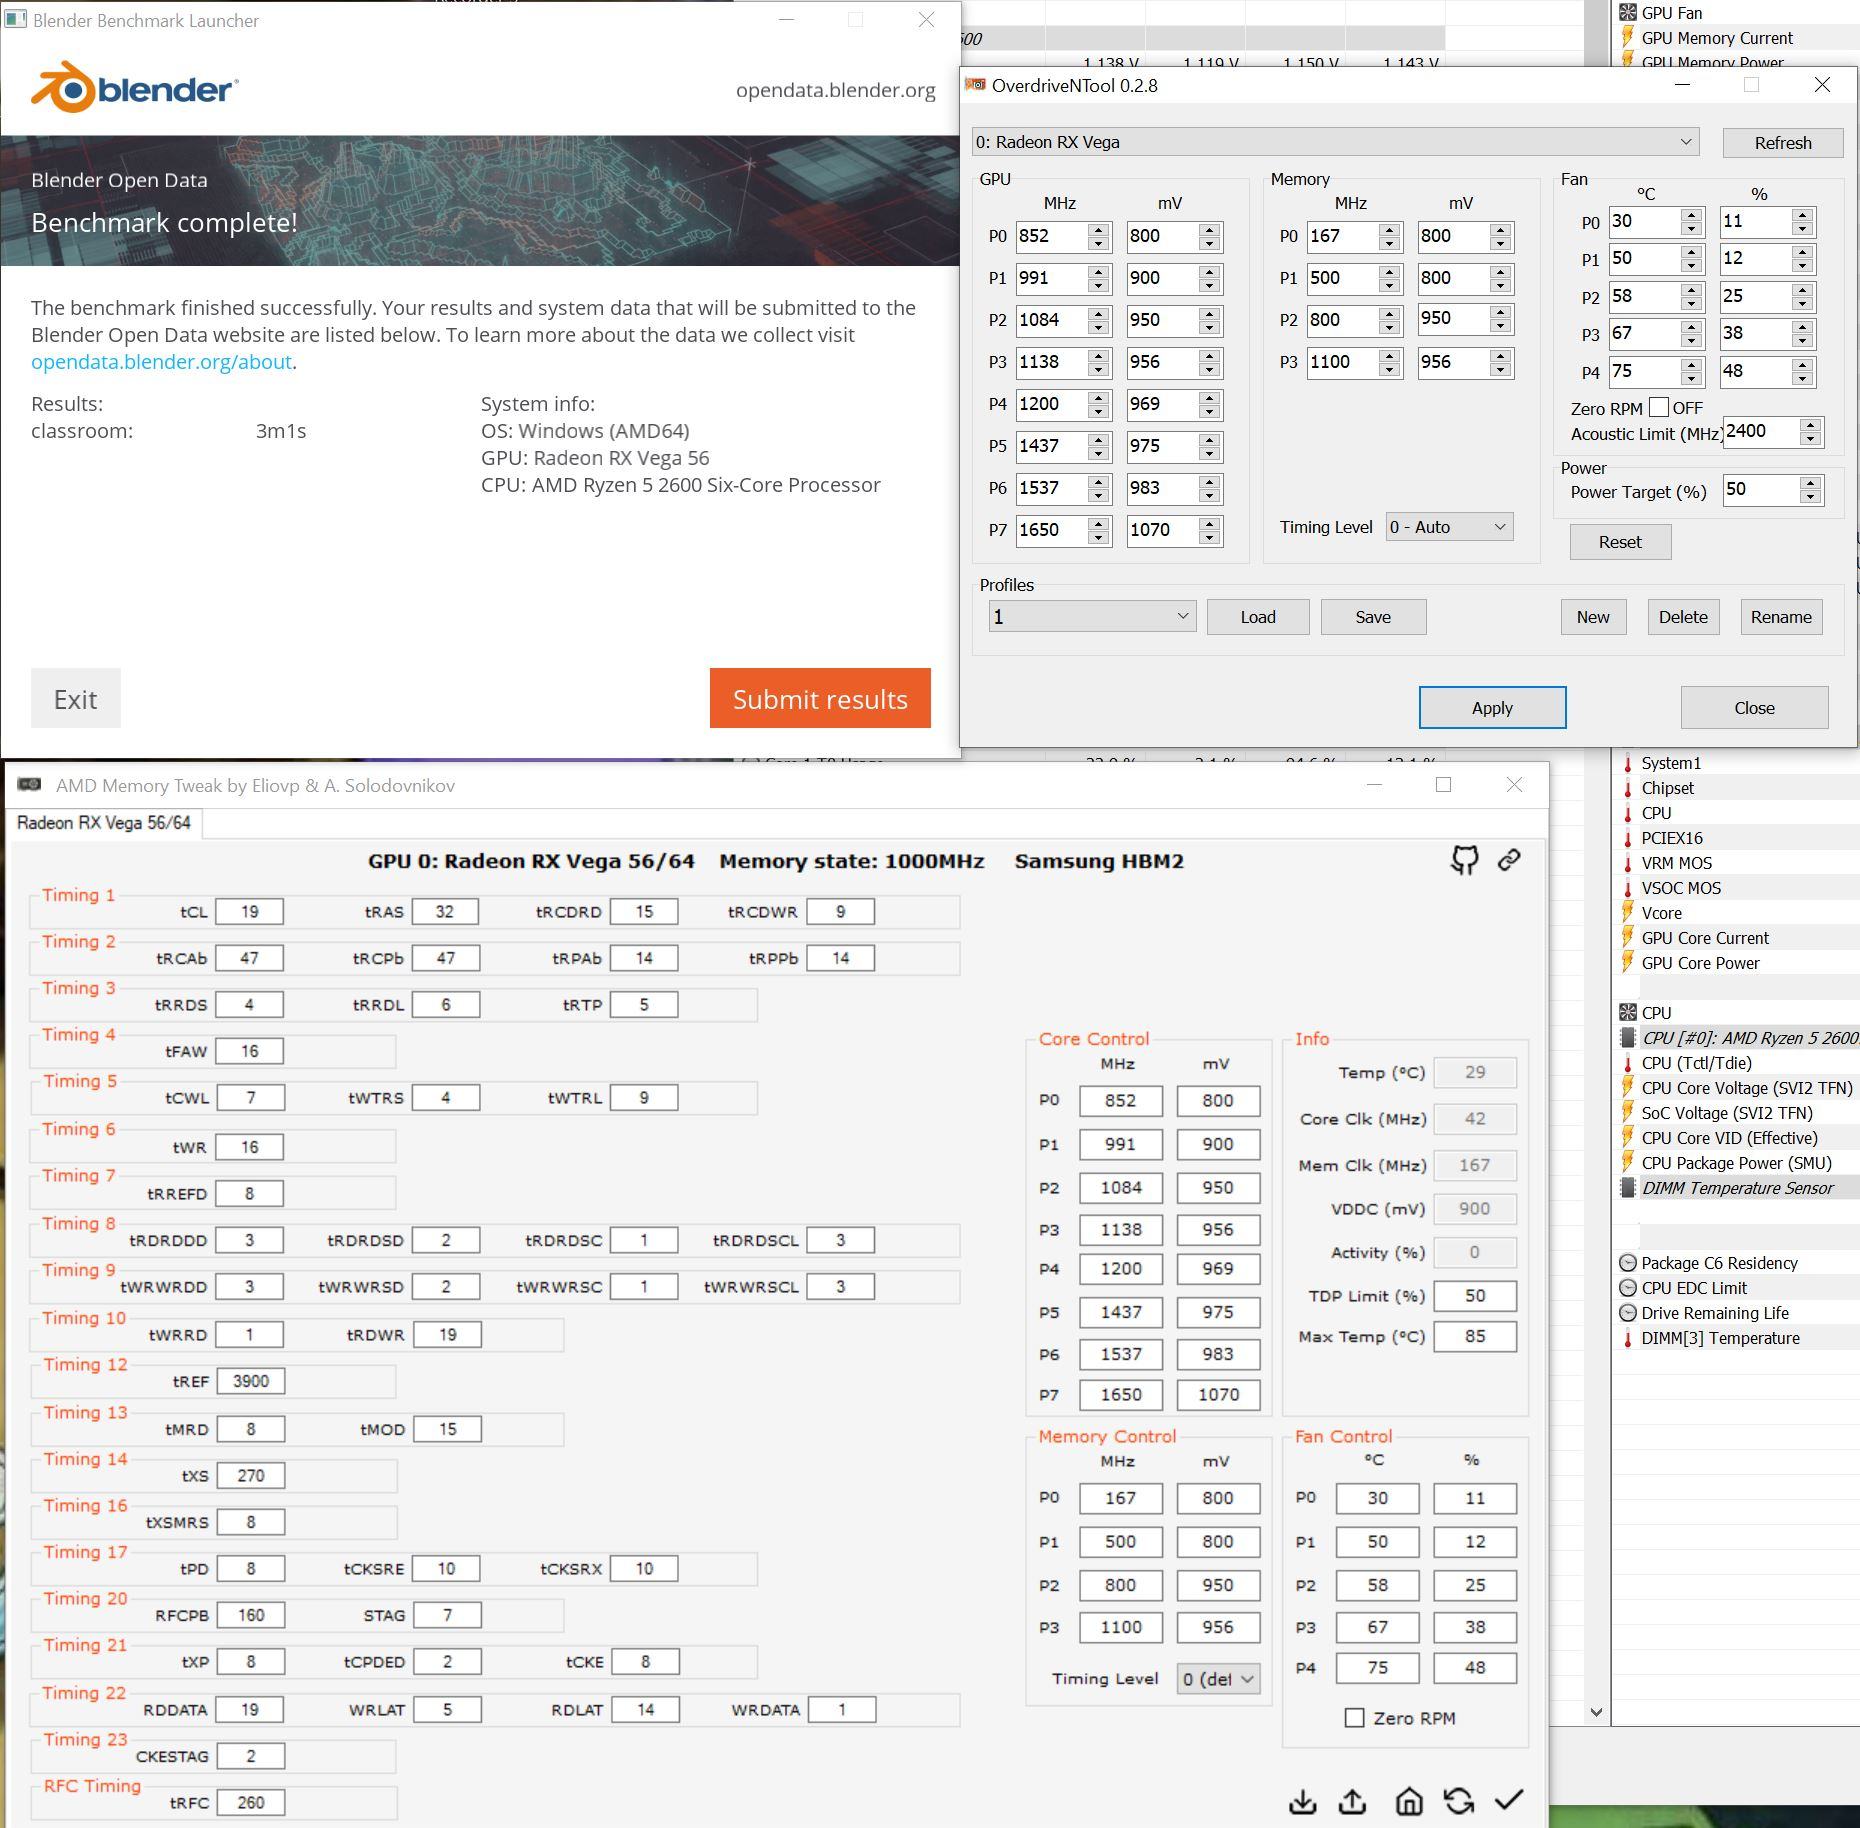Toggle Zero RPM checkbox in OverdriveNTool
The width and height of the screenshot is (1860, 1828).
pyautogui.click(x=1659, y=407)
